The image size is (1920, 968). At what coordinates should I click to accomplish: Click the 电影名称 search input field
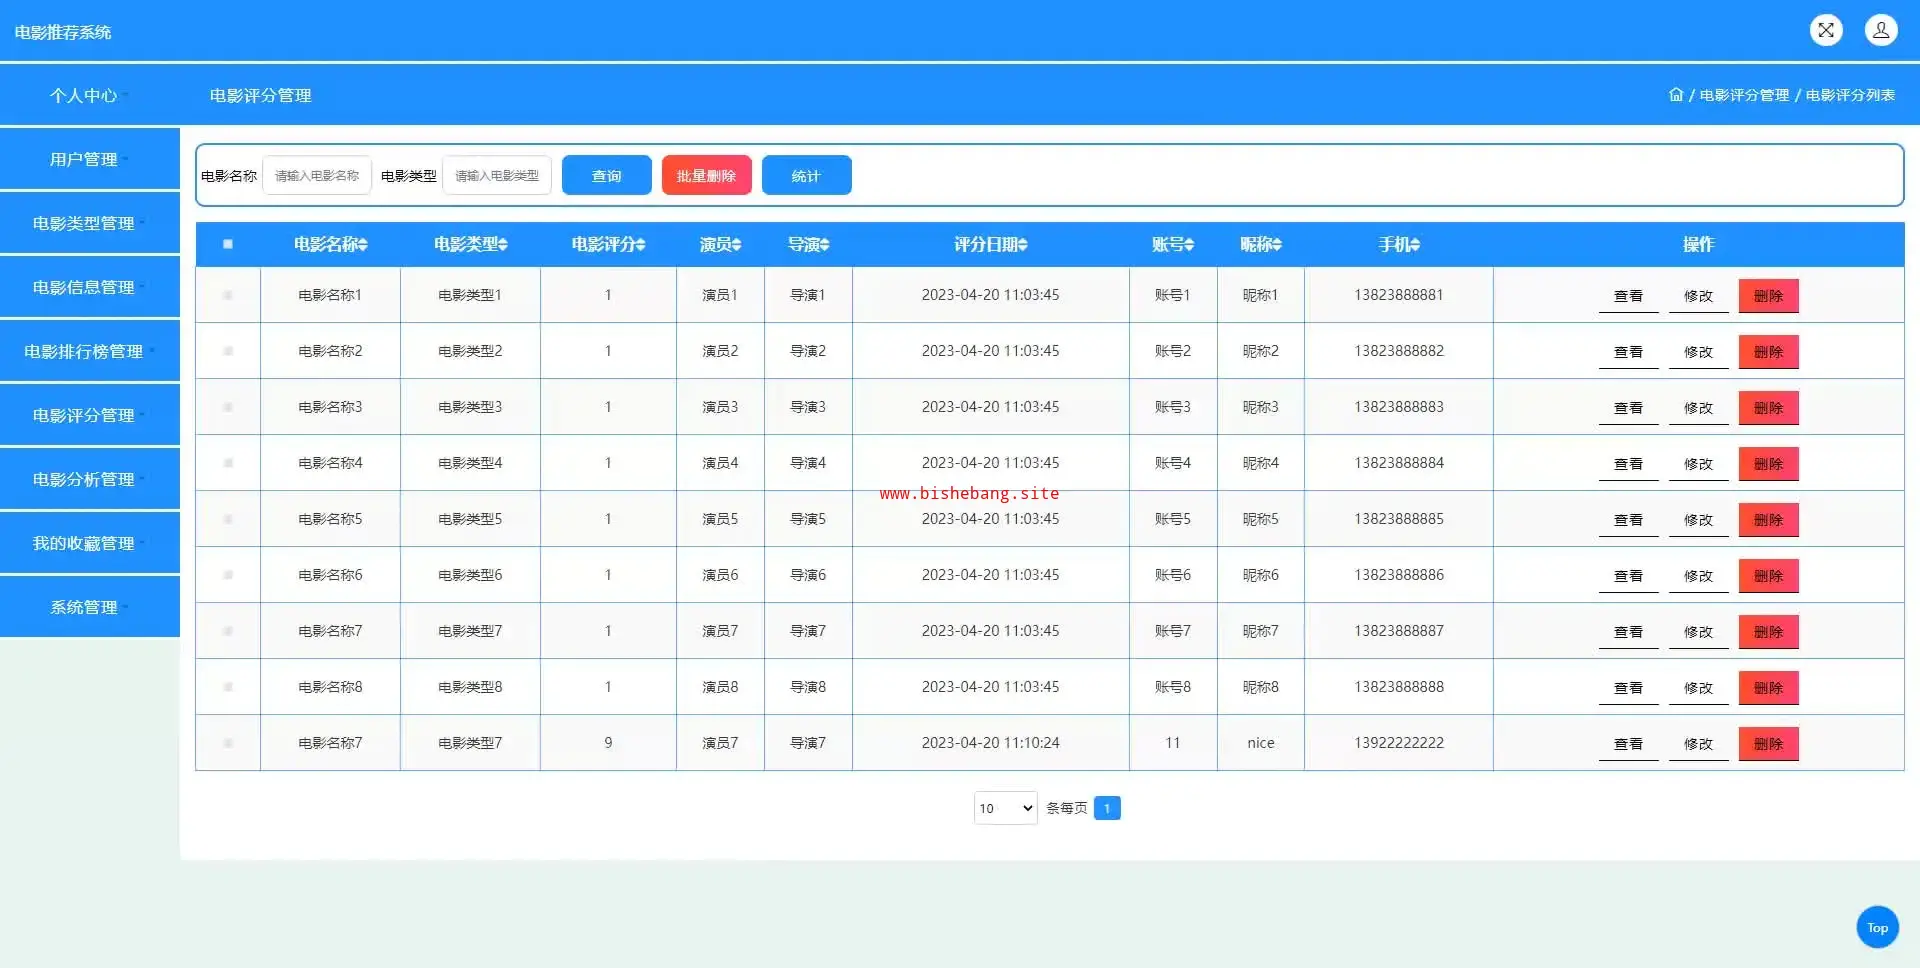point(317,175)
